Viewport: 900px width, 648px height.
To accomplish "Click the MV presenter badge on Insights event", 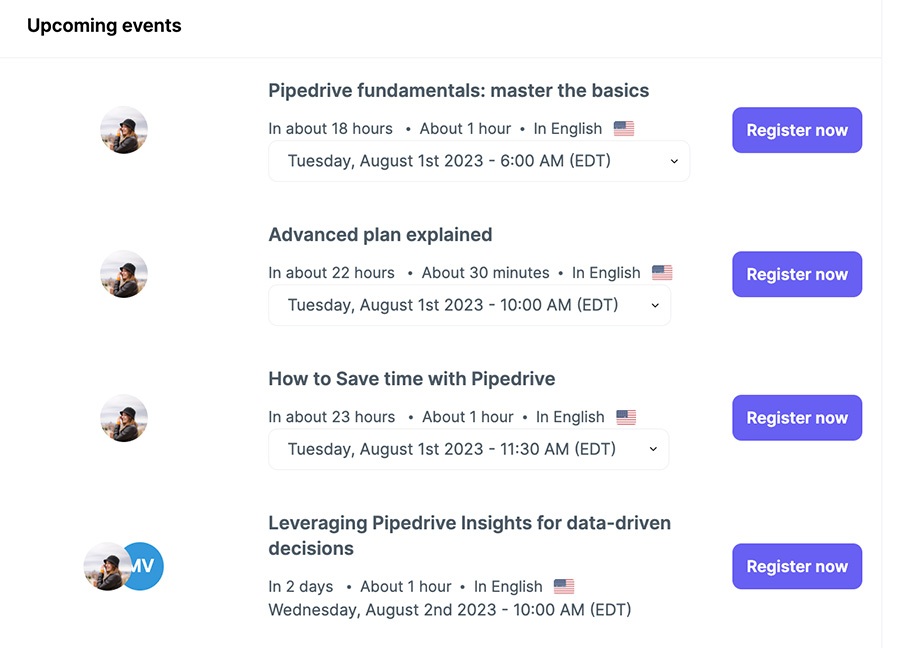I will click(x=141, y=566).
